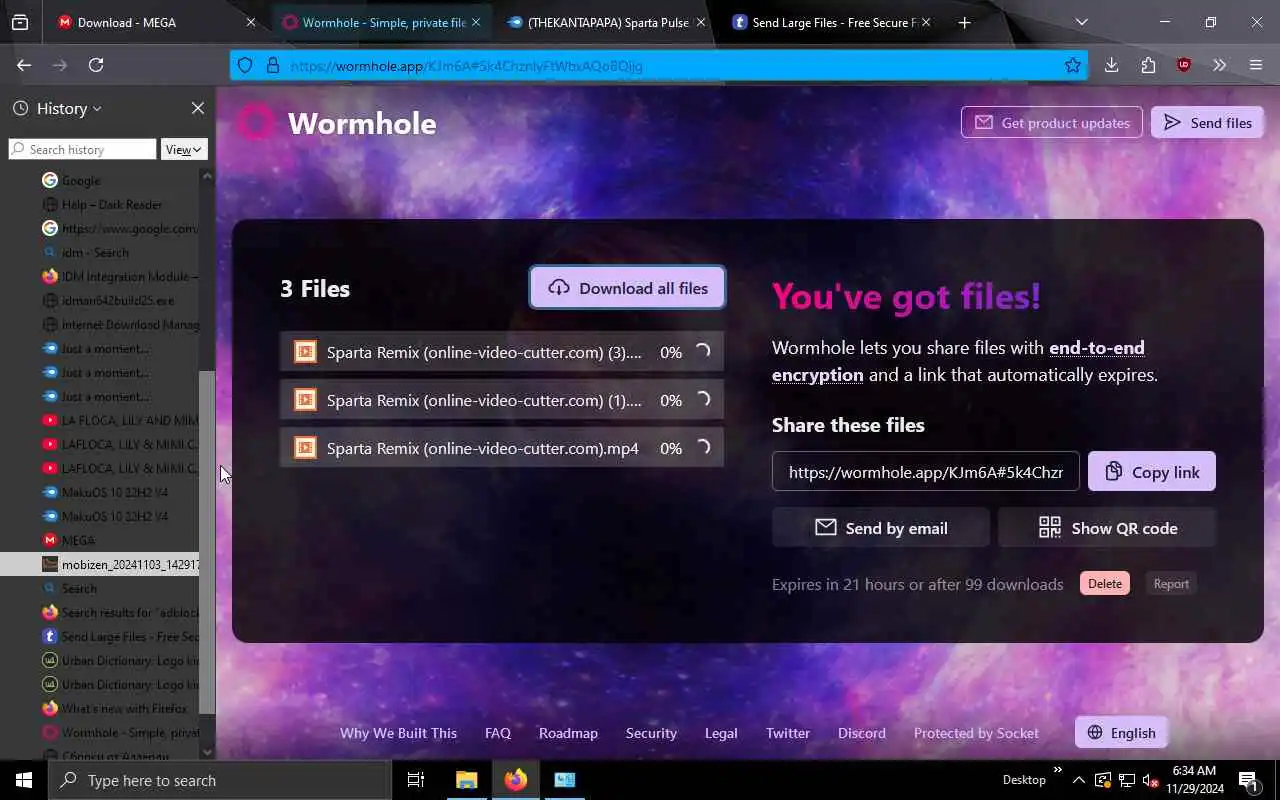This screenshot has height=800, width=1280.
Task: Close the Download - MEGA tab
Action: coord(251,22)
